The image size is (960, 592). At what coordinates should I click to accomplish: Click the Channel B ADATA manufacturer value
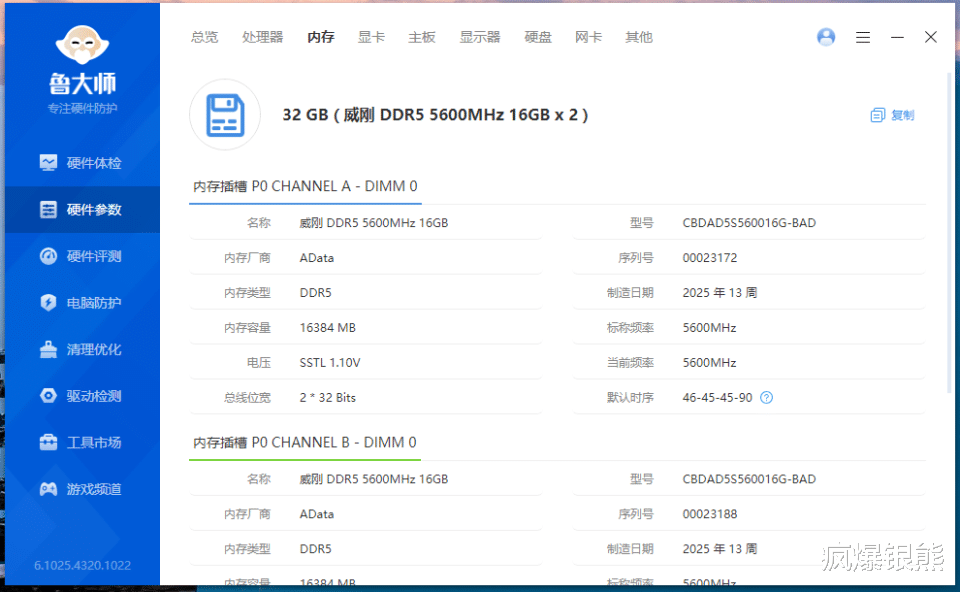317,514
